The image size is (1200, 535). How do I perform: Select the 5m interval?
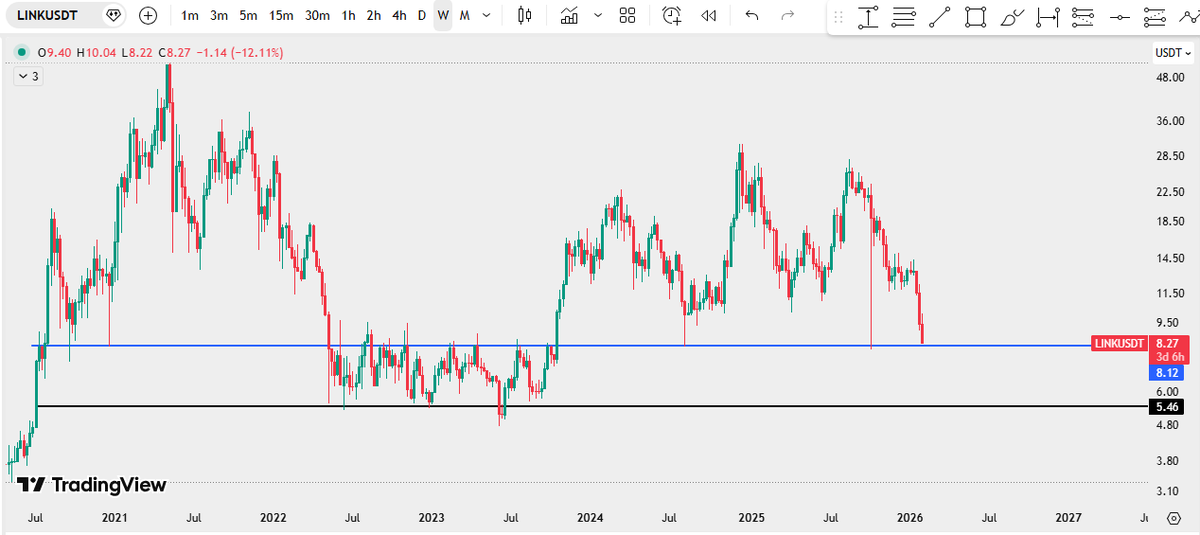point(249,15)
